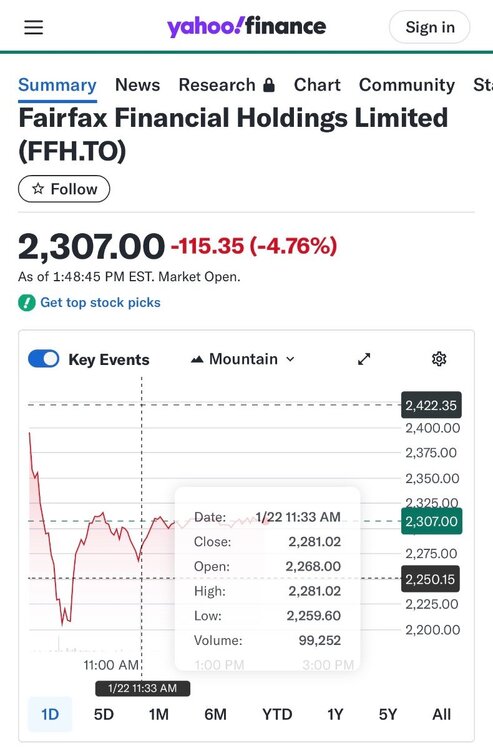Image resolution: width=493 pixels, height=750 pixels.
Task: Select the 1M time range
Action: pos(159,714)
